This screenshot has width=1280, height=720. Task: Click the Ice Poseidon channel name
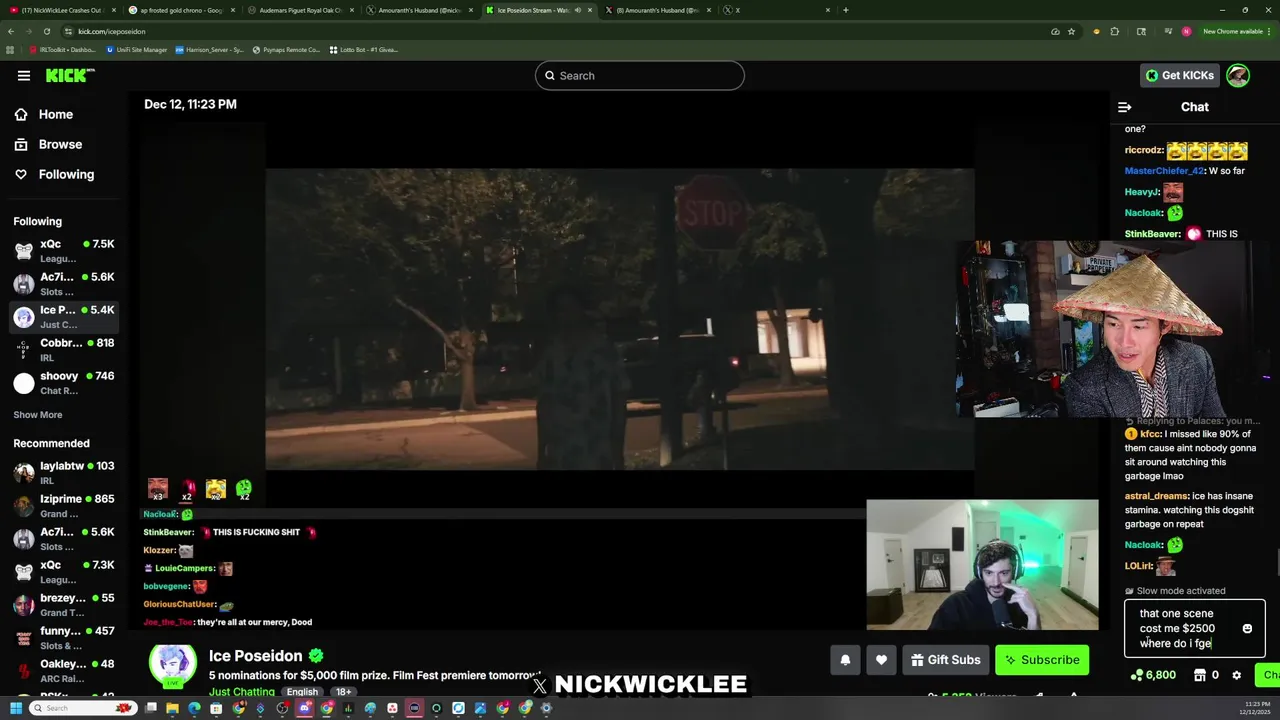(255, 656)
